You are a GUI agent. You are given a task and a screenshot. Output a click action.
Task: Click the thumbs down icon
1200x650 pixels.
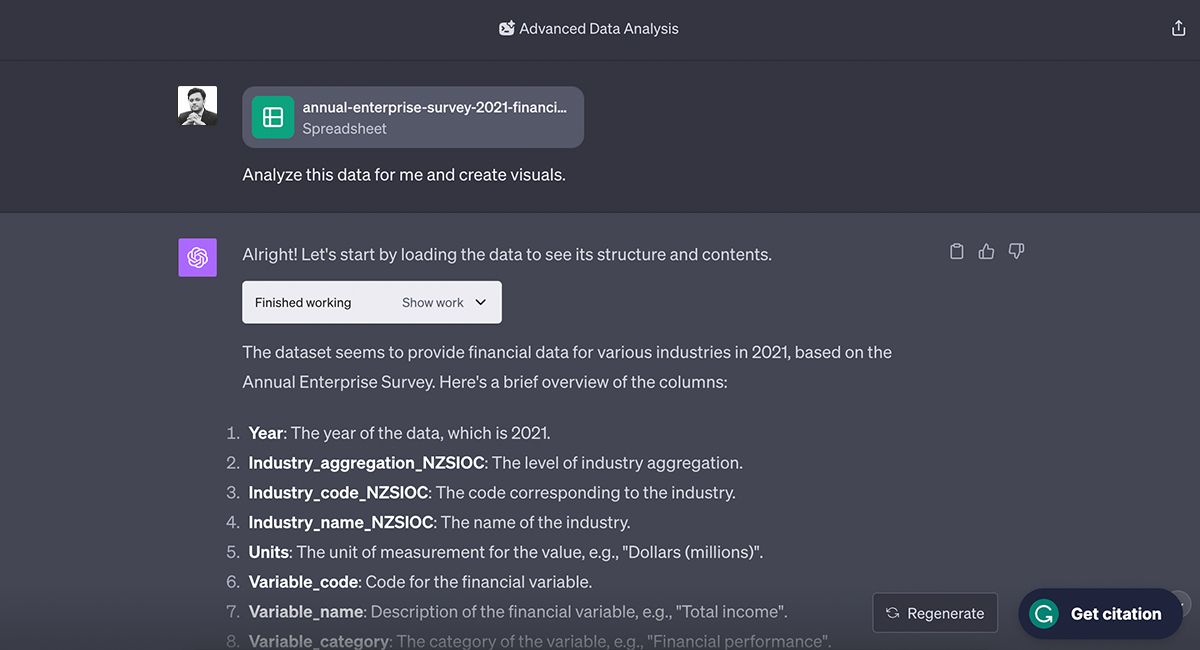(x=1016, y=252)
